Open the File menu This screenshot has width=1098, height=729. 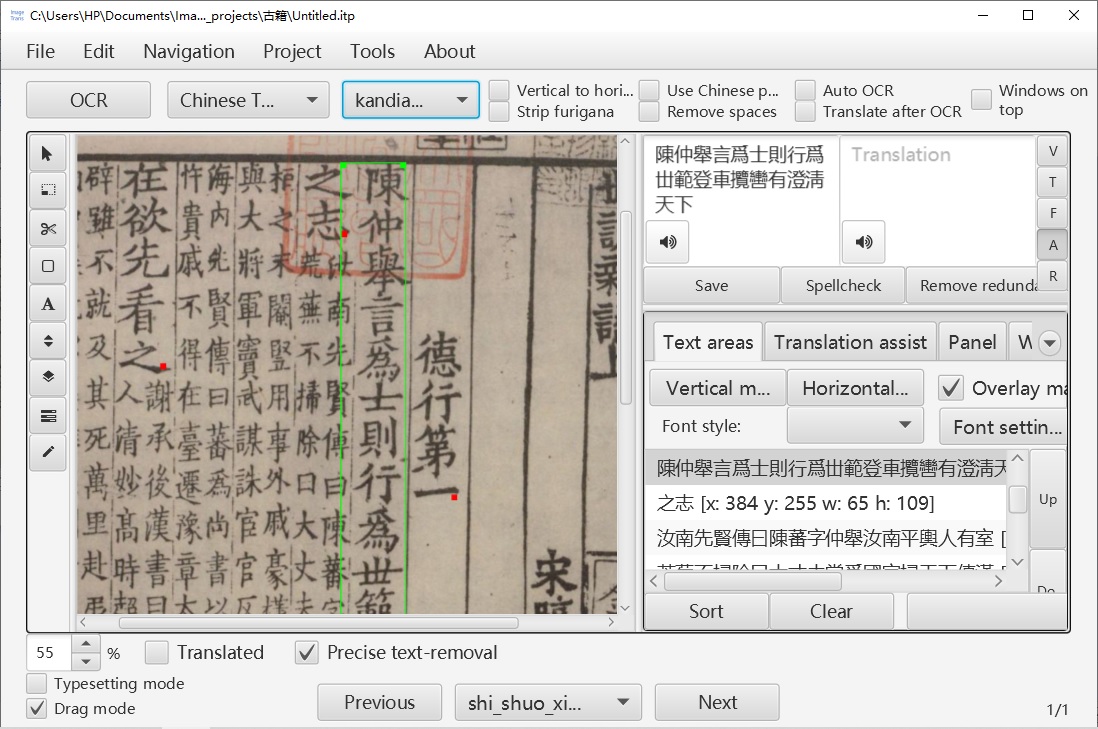point(41,51)
